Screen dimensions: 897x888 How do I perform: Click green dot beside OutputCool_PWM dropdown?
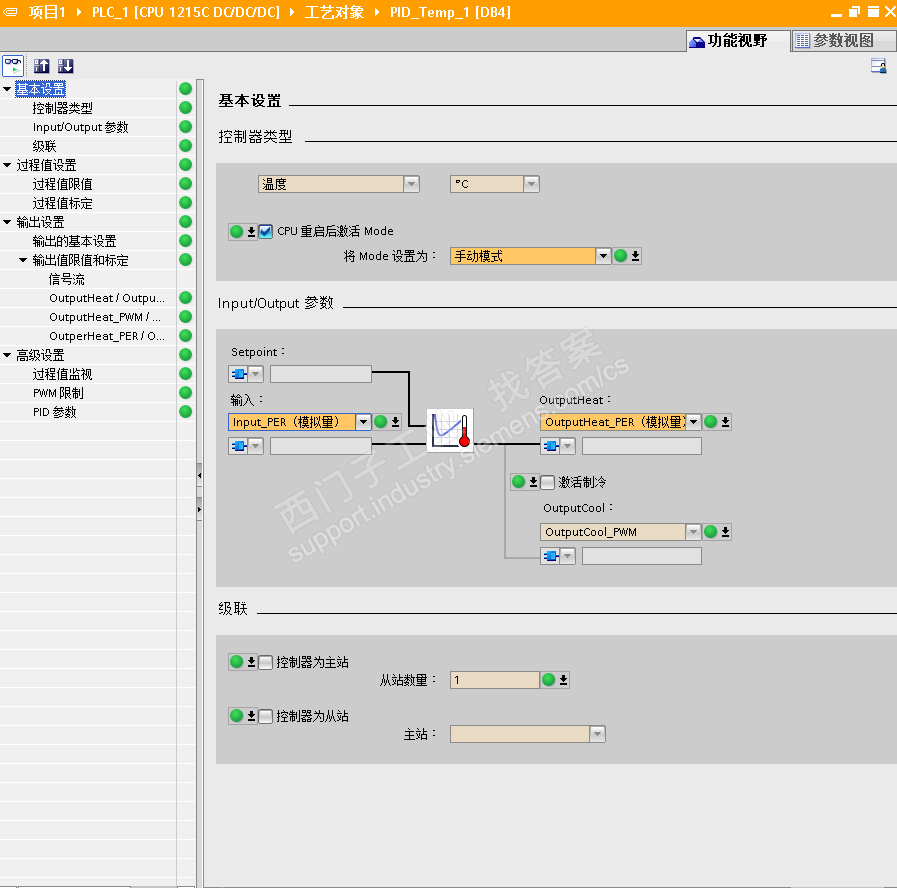(711, 532)
